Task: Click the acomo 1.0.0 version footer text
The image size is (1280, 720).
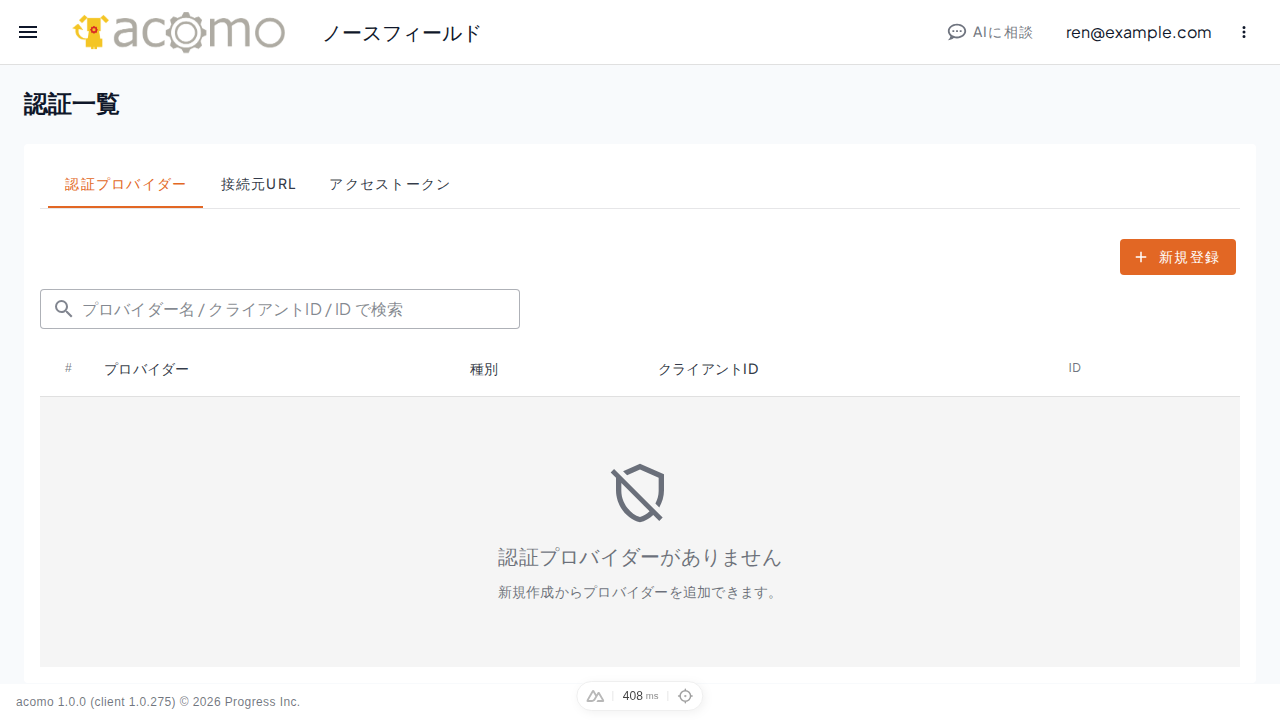Action: [158, 702]
